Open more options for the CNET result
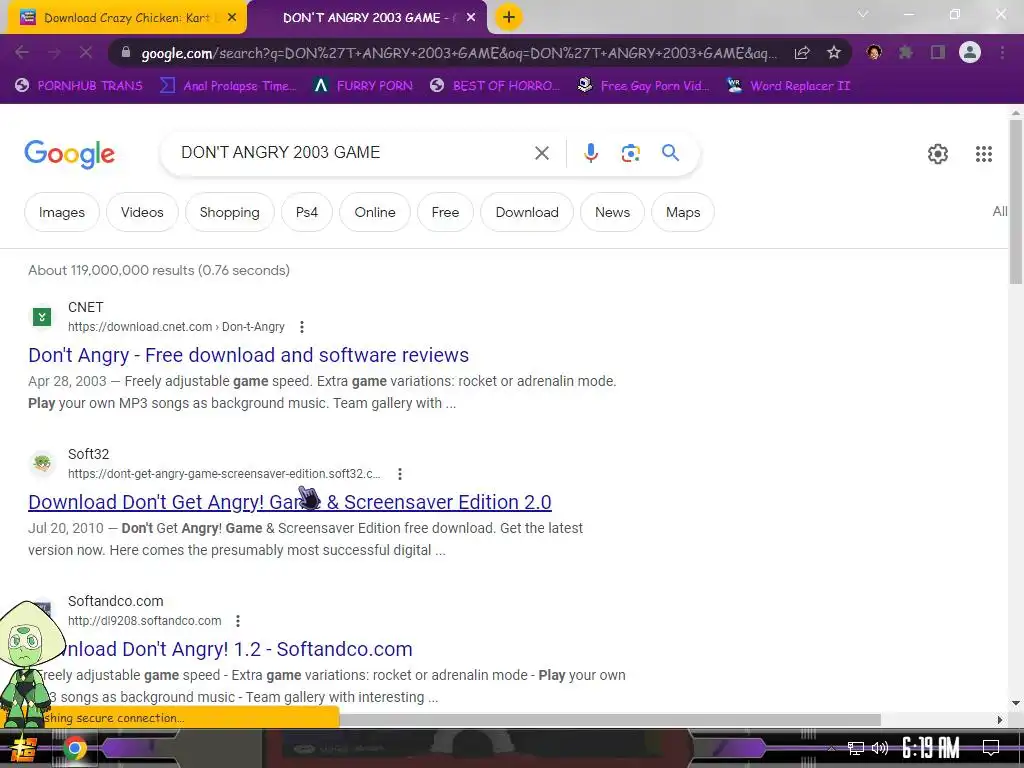Image resolution: width=1024 pixels, height=768 pixels. (301, 327)
